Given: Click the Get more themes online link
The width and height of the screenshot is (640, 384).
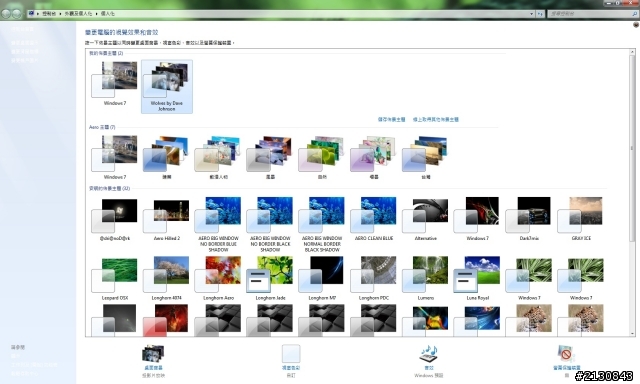Looking at the screenshot, I should pos(436,120).
